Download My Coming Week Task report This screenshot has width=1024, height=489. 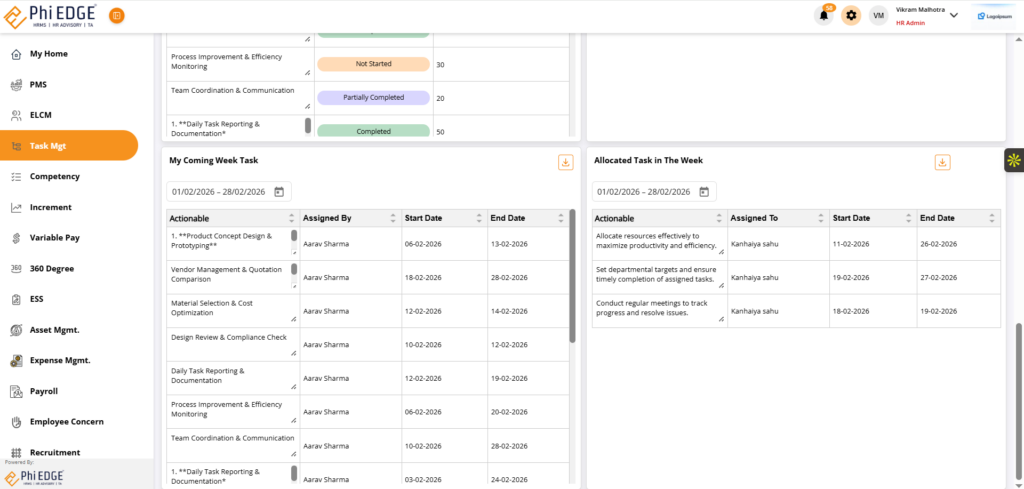click(565, 162)
